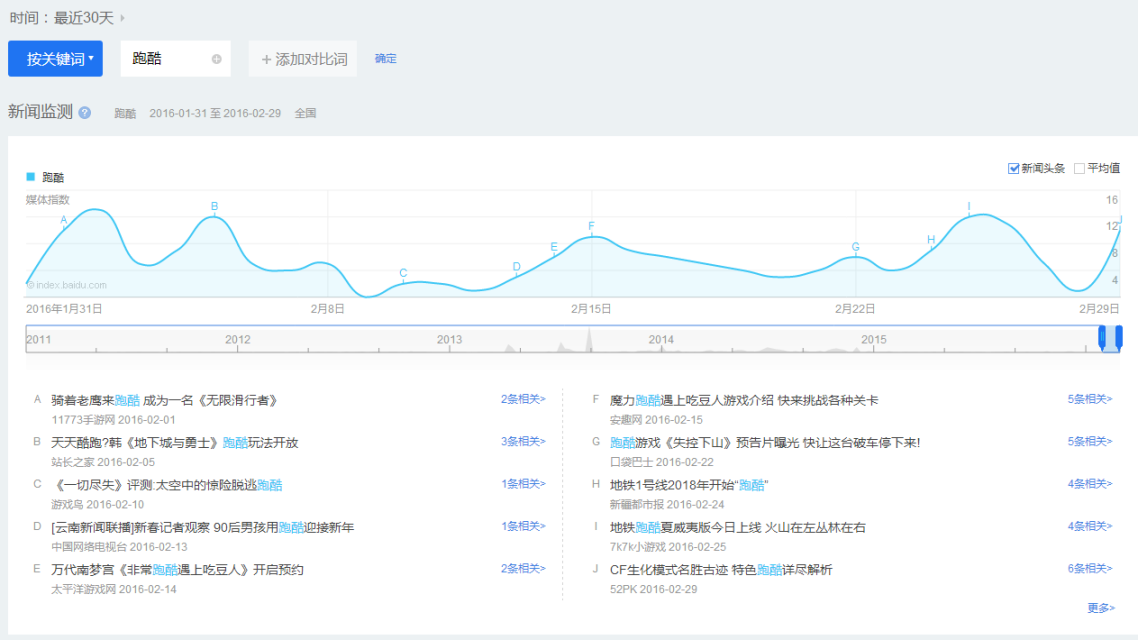Click the help icon beside 新闻监测
Viewport: 1138px width, 640px height.
point(85,113)
